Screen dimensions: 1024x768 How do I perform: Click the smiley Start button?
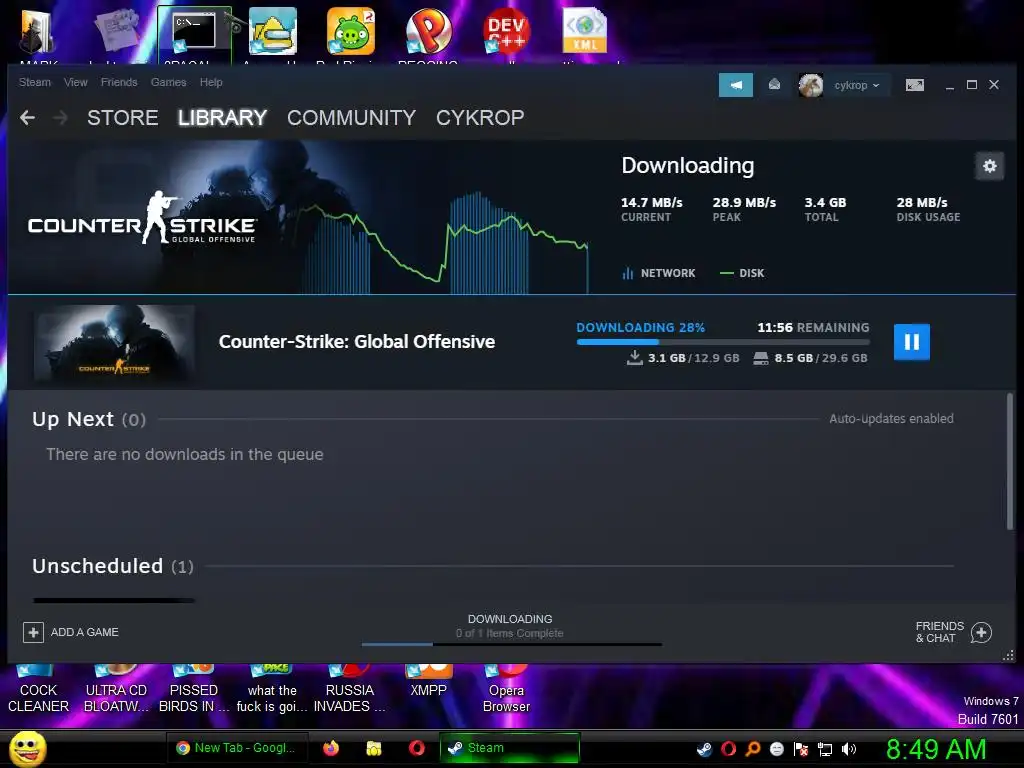tap(27, 748)
